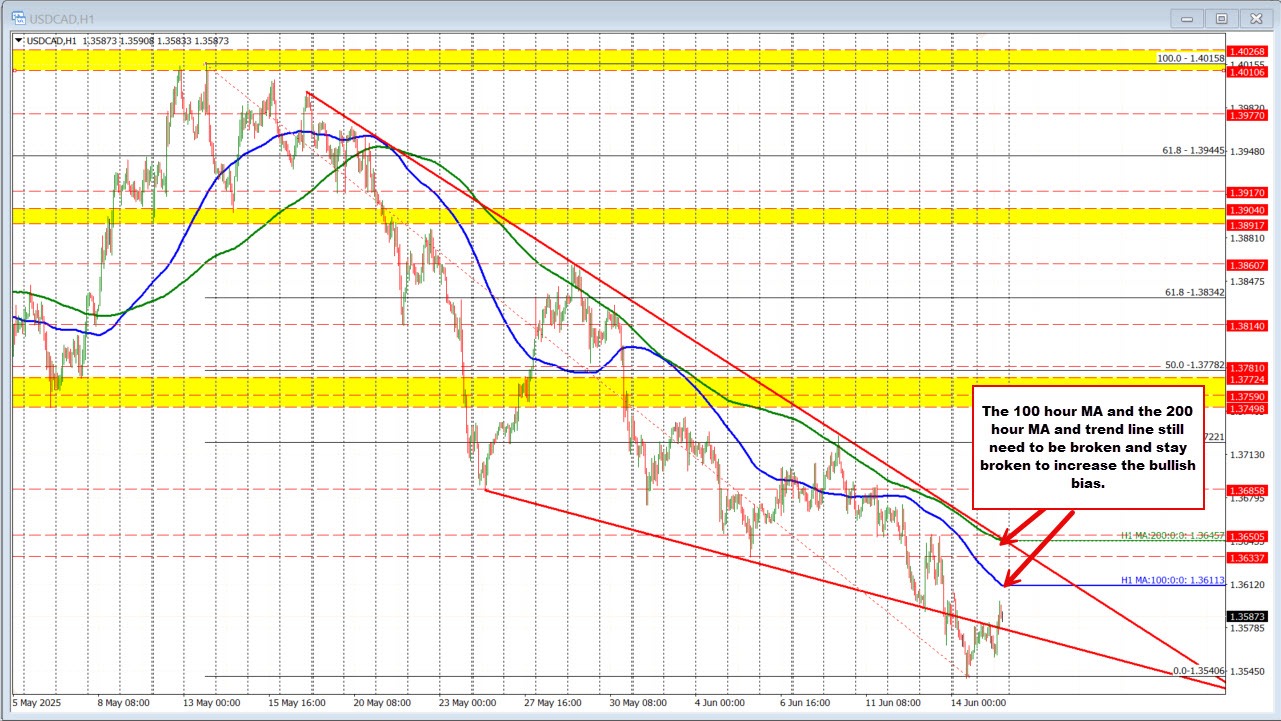Select the annotation box about the 100 hour MA
Screen dimensions: 1281x721
[x=1088, y=448]
